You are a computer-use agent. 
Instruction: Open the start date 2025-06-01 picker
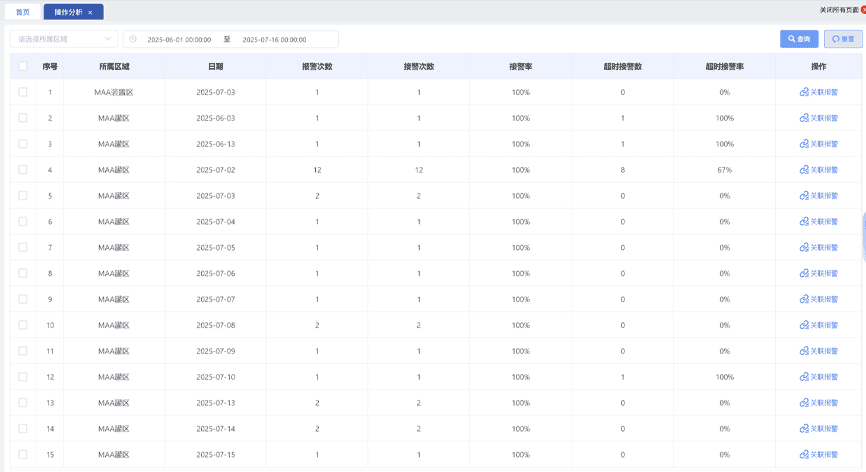pos(179,39)
